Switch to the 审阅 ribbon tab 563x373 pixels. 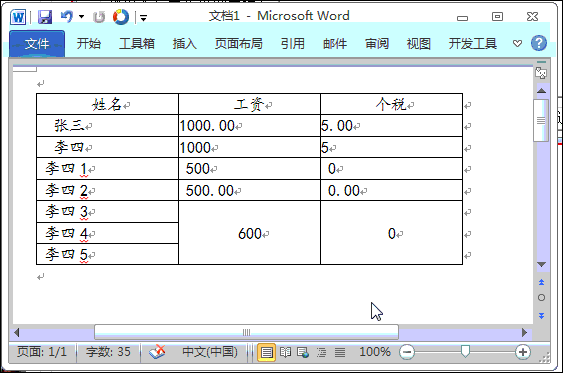(x=377, y=44)
